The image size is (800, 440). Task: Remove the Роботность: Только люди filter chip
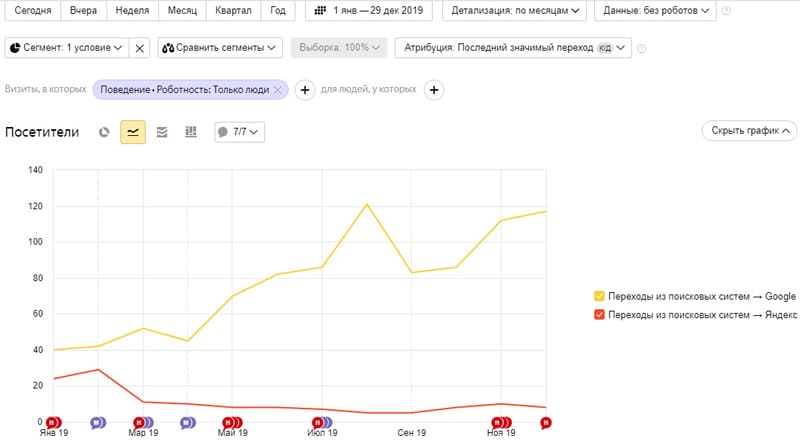coord(278,90)
